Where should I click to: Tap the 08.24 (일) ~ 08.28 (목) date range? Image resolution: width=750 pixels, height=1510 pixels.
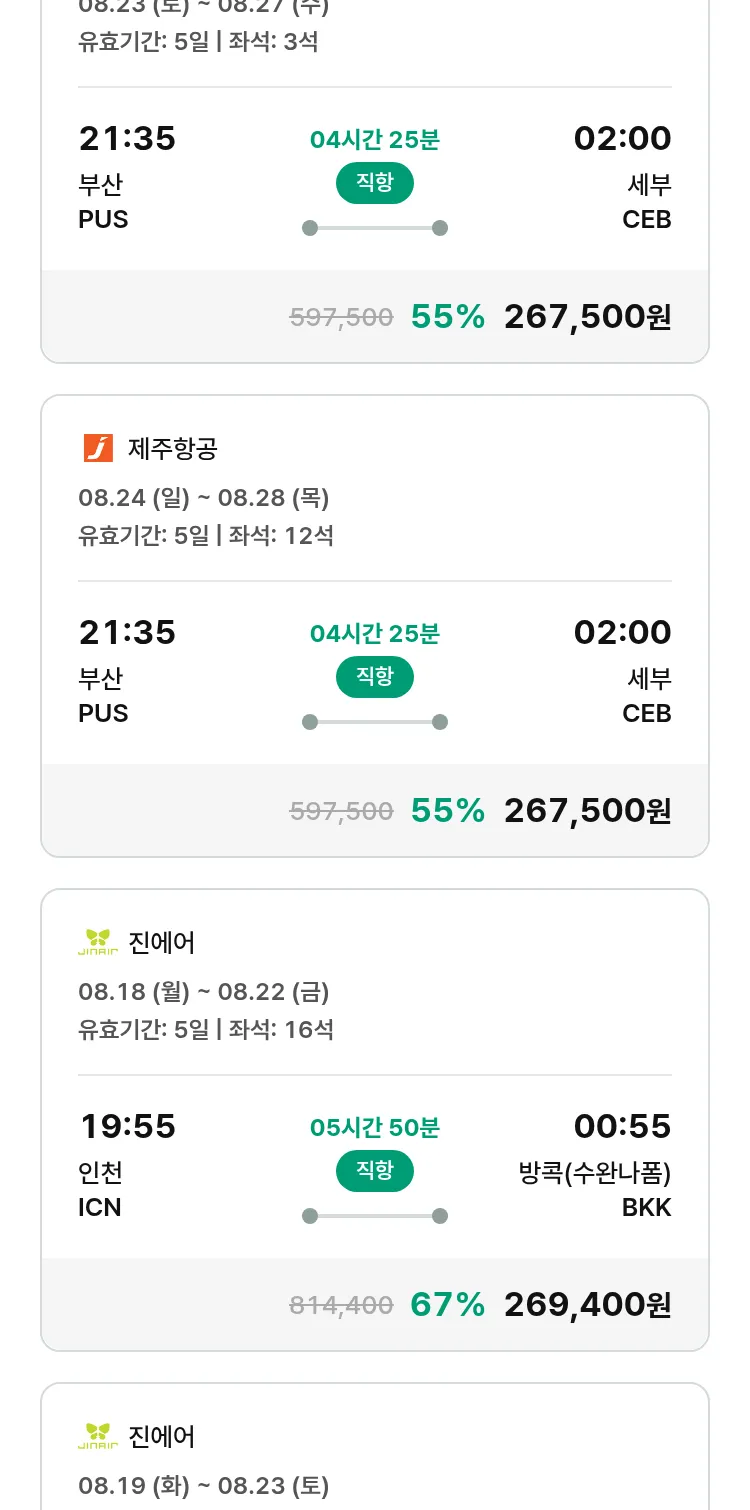[x=204, y=498]
